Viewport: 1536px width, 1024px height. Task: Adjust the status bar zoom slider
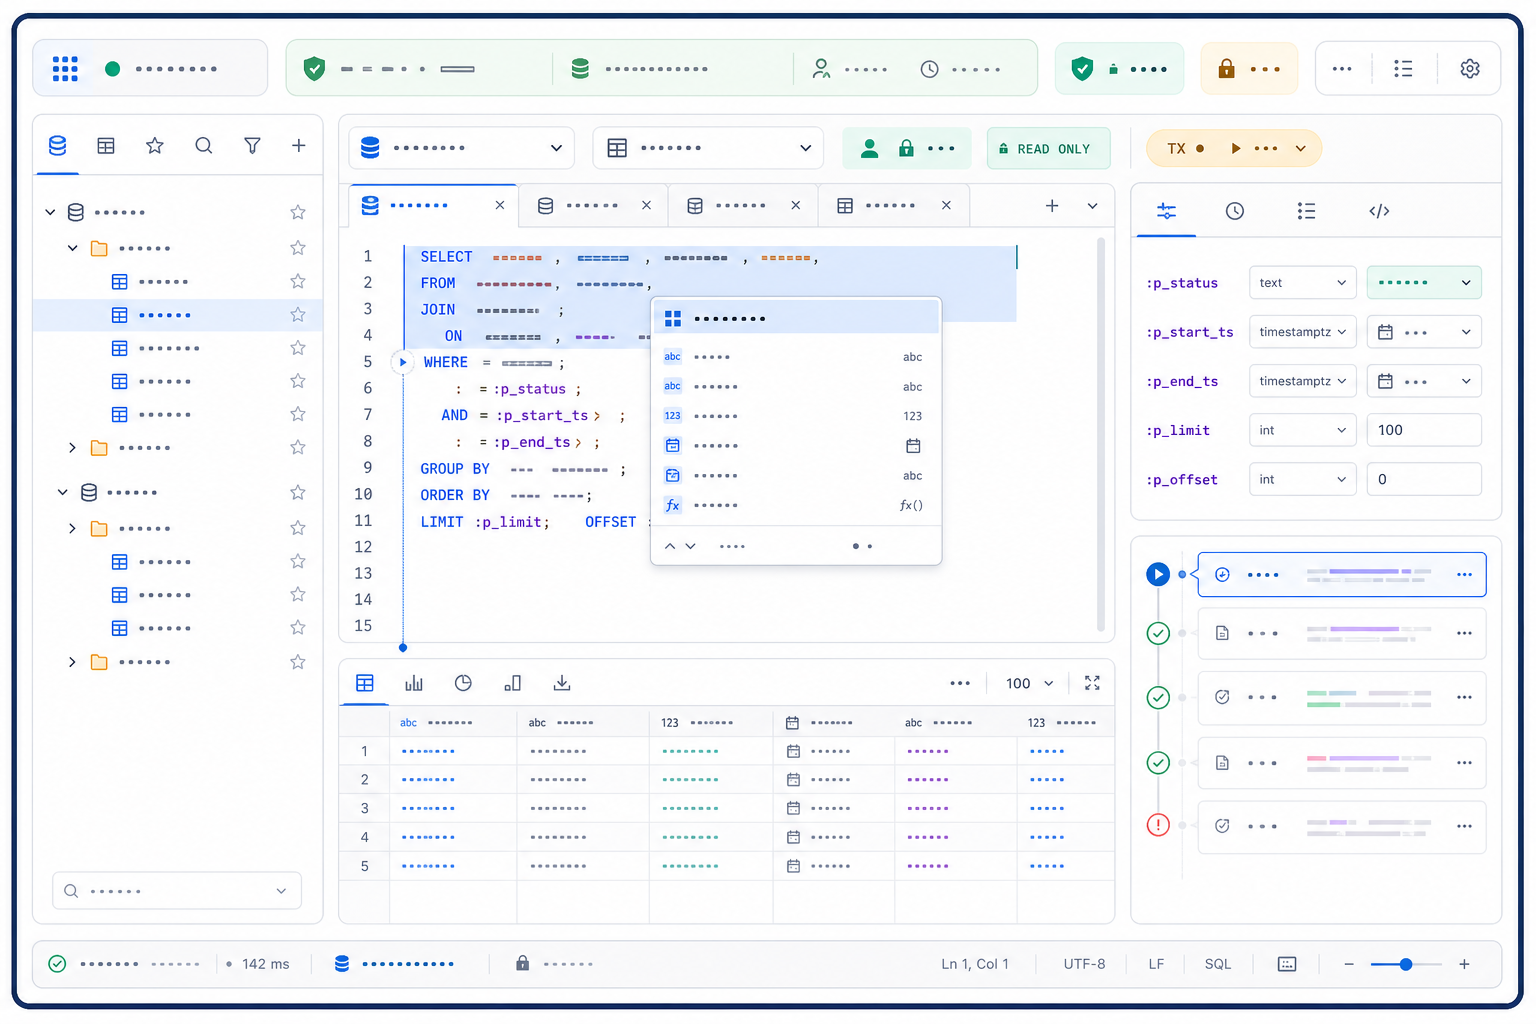[x=1406, y=964]
